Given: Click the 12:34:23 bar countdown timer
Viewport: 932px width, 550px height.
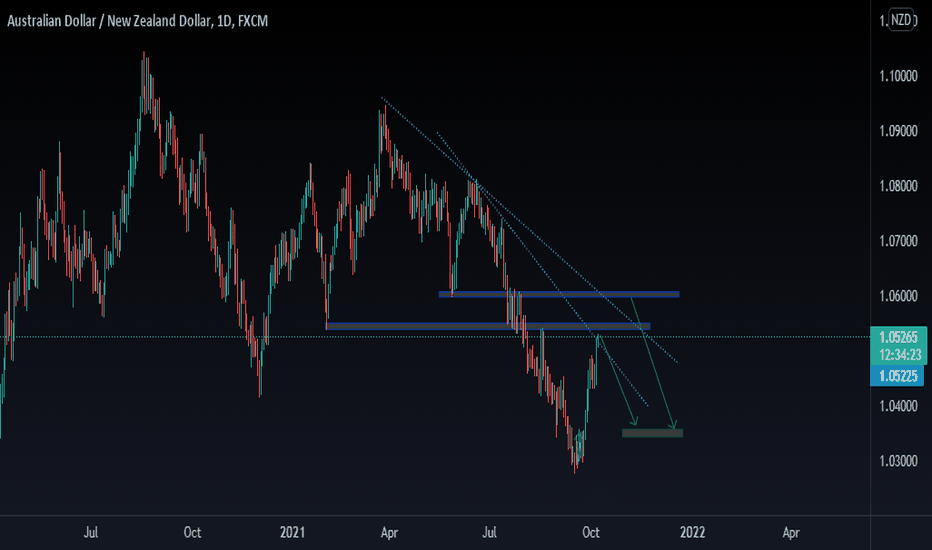Looking at the screenshot, I should tap(898, 355).
